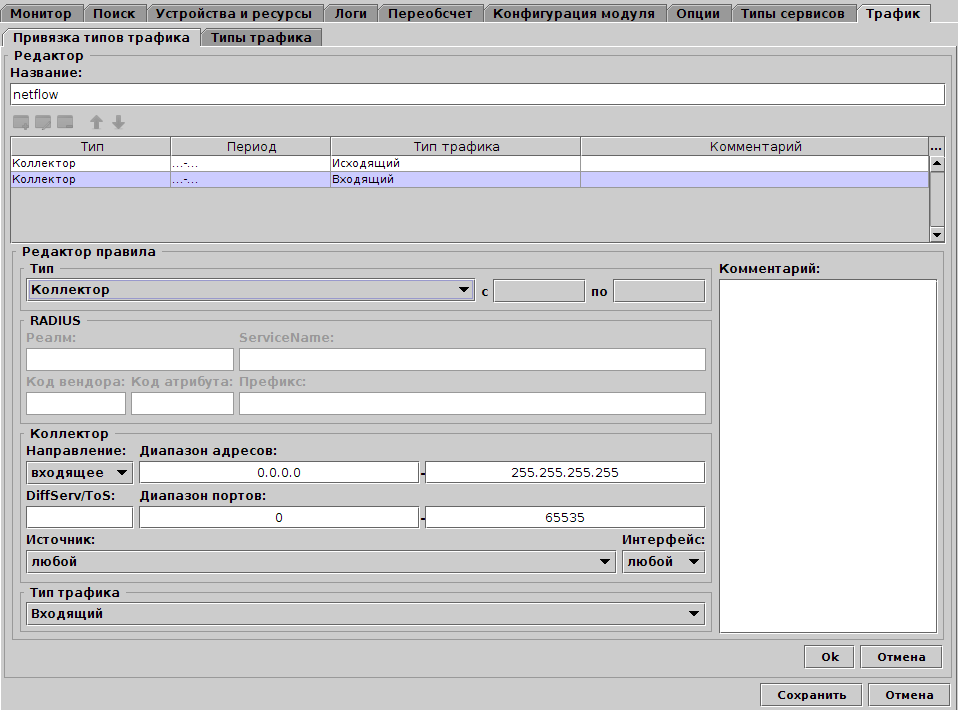
Task: Click the move rule down arrow icon
Action: 118,122
